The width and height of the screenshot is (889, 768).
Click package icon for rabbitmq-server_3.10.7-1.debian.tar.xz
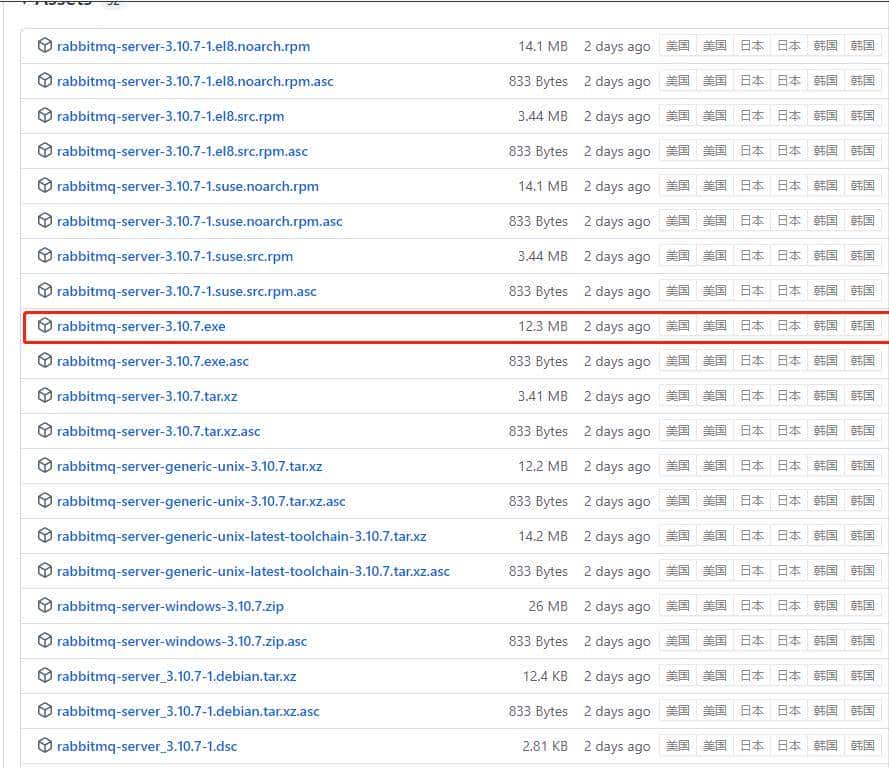(44, 676)
